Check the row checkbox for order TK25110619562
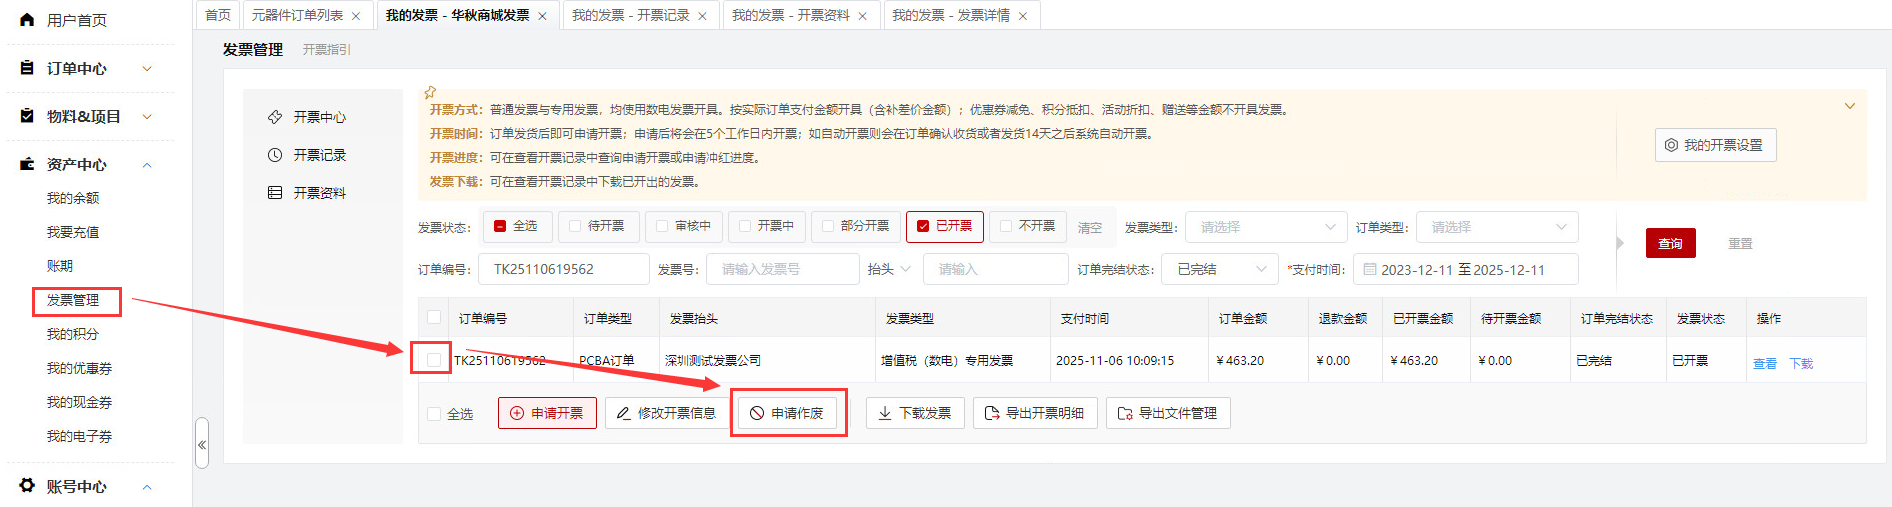The image size is (1892, 507). point(434,359)
